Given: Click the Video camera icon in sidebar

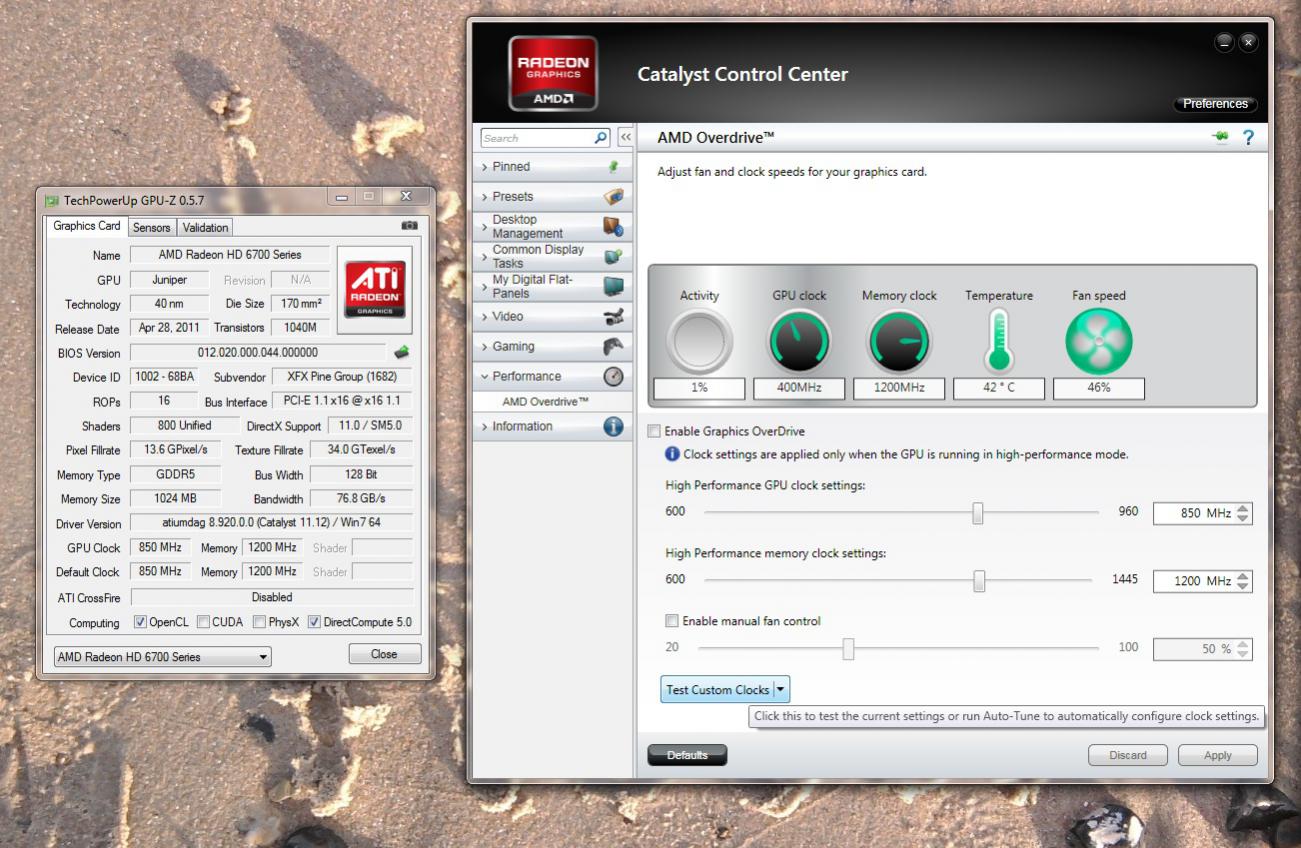Looking at the screenshot, I should 614,317.
